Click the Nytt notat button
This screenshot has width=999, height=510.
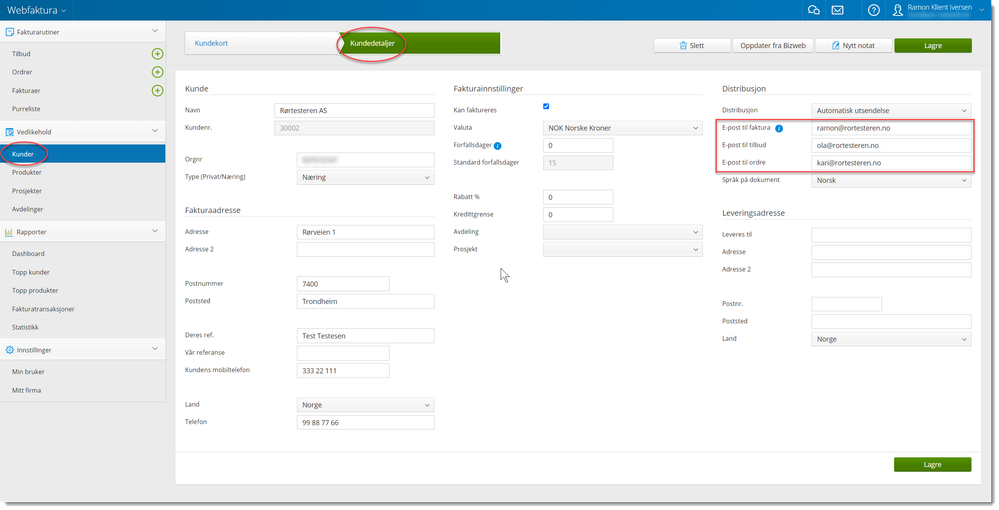pyautogui.click(x=852, y=45)
